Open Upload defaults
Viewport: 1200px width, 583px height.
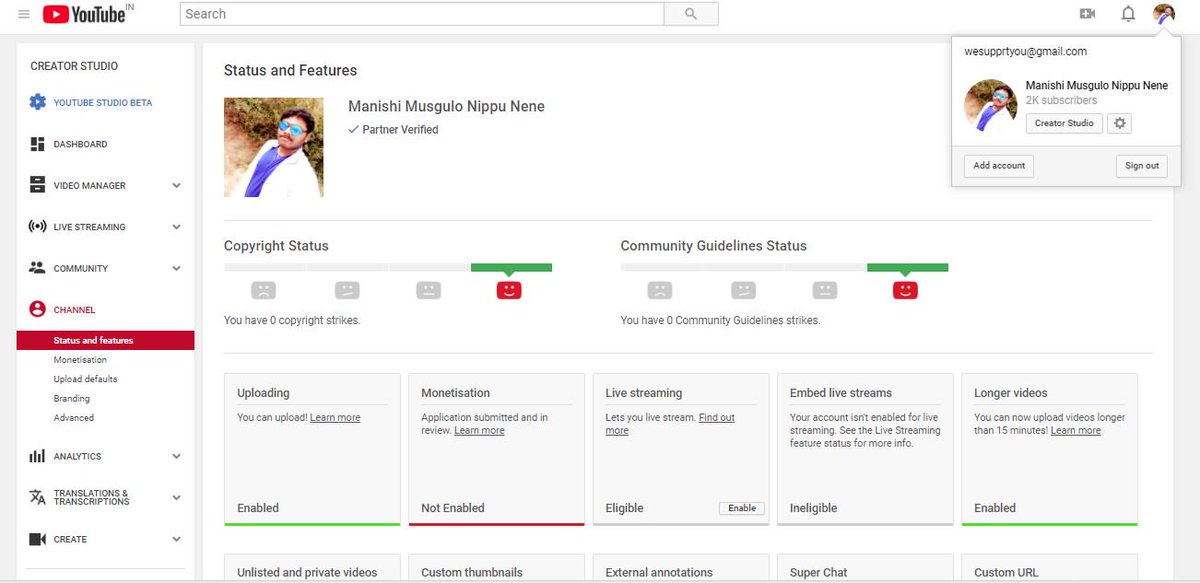point(85,379)
